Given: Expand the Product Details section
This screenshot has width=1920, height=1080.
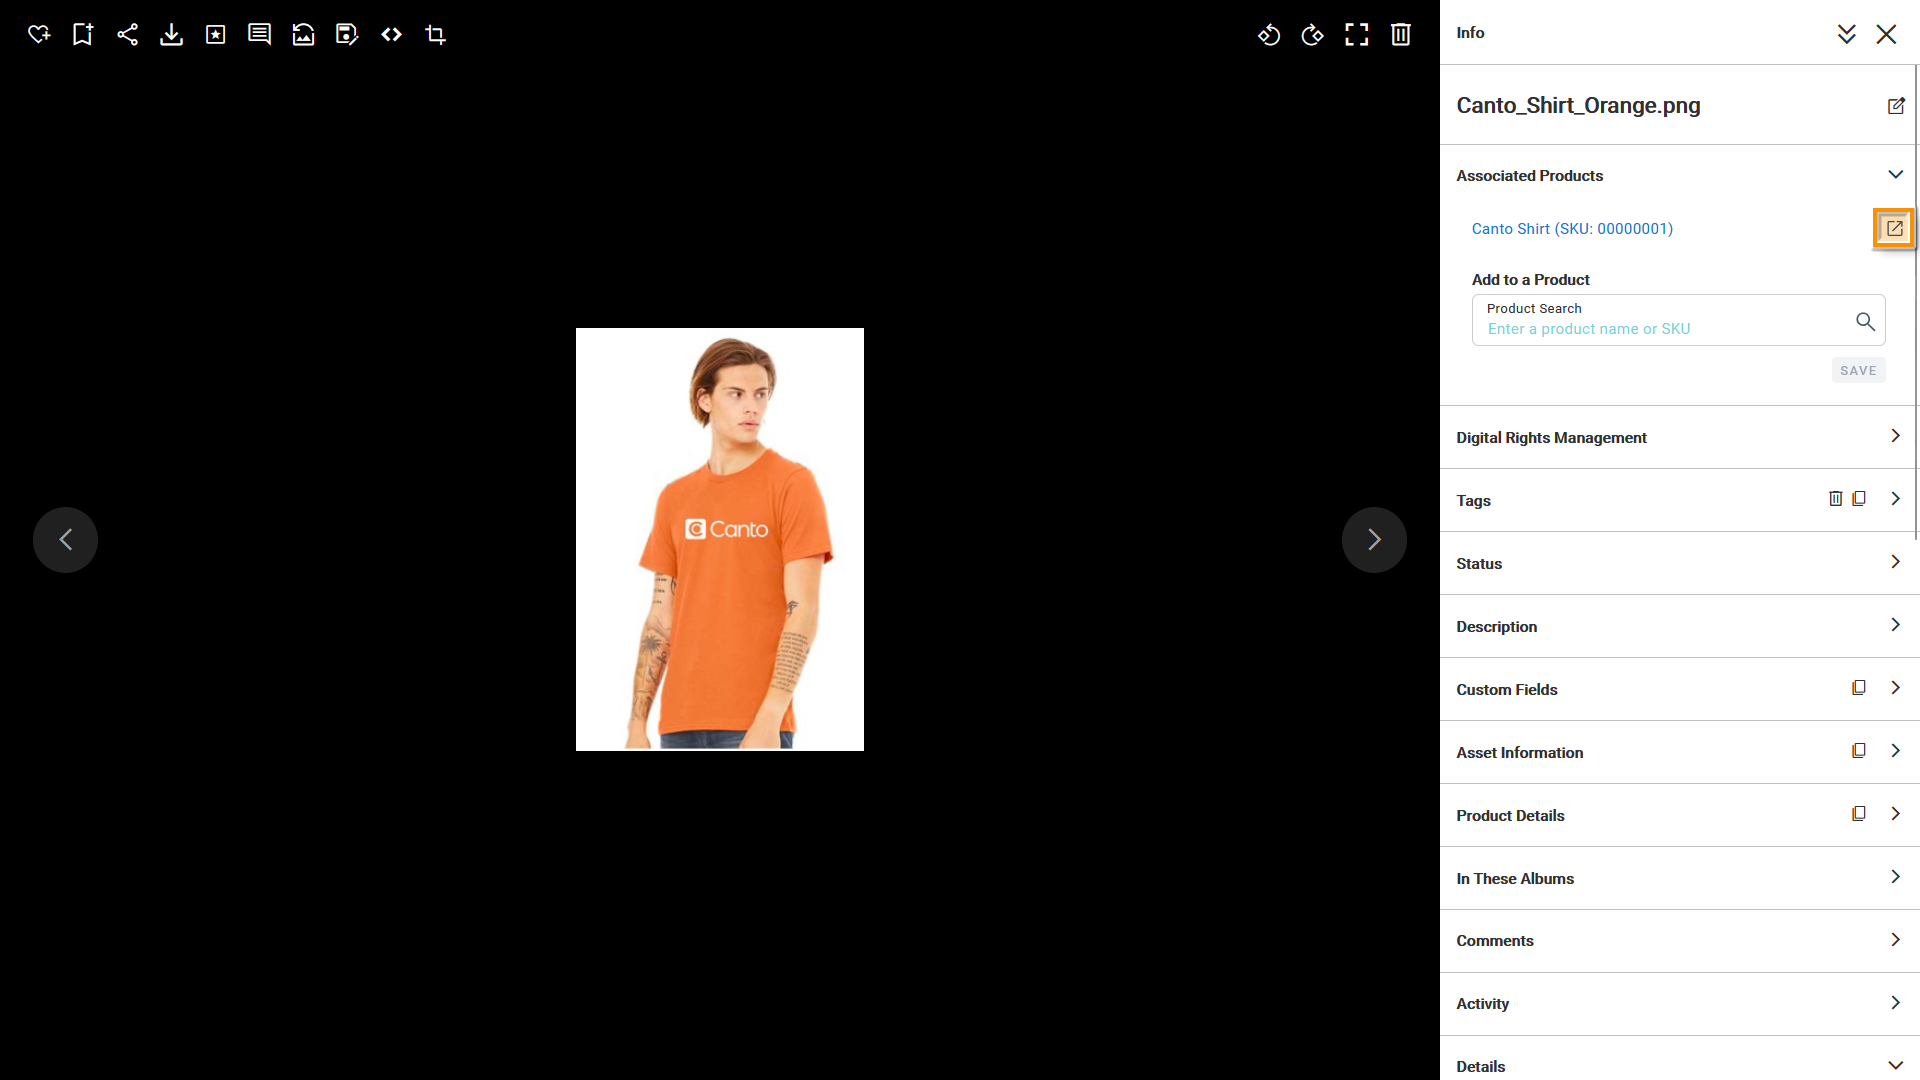Looking at the screenshot, I should pyautogui.click(x=1895, y=814).
